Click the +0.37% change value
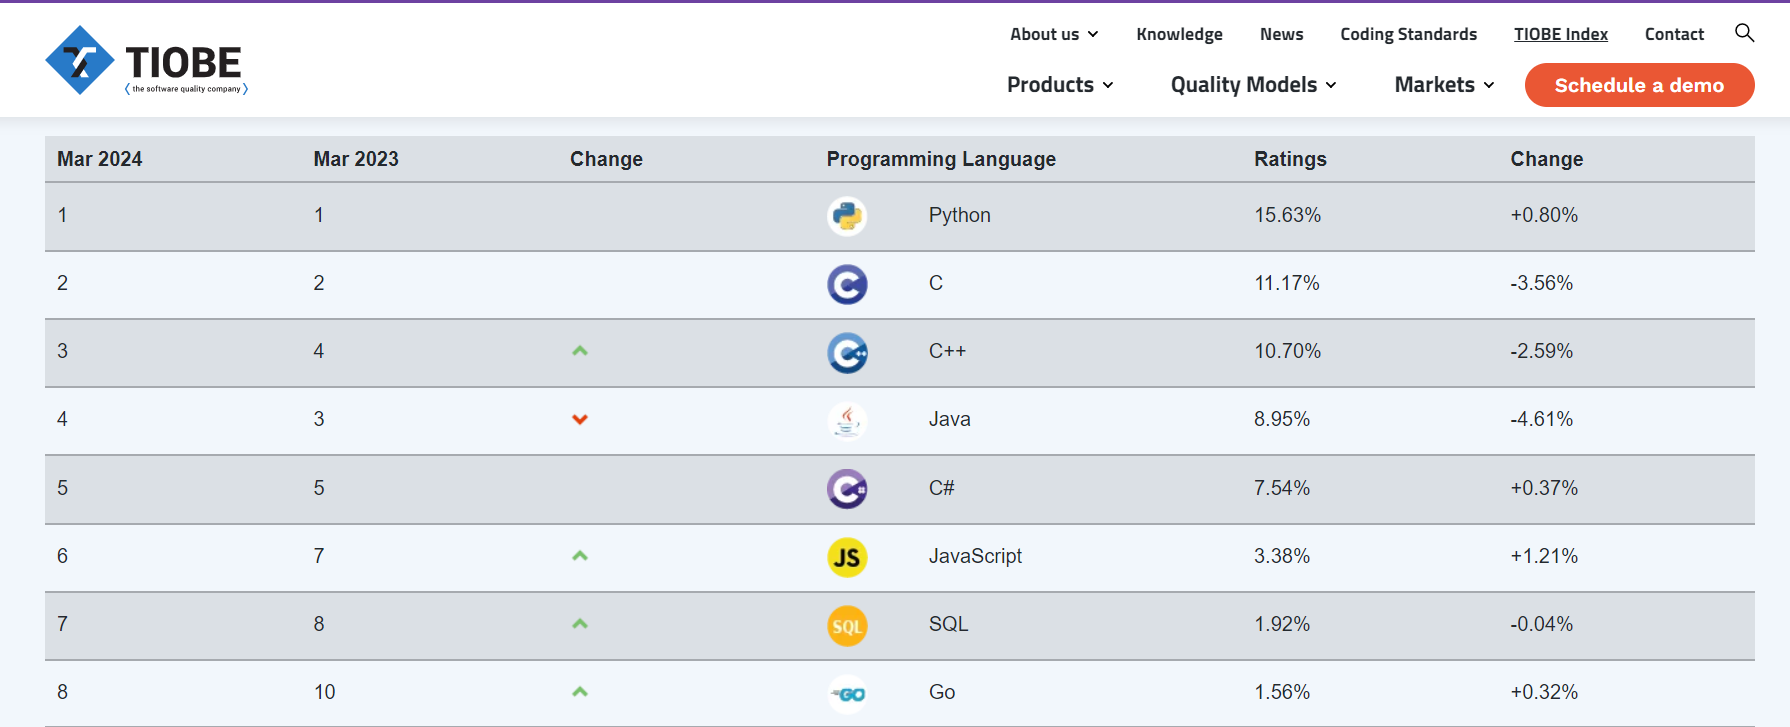Screen dimensions: 1790x727 (1544, 488)
